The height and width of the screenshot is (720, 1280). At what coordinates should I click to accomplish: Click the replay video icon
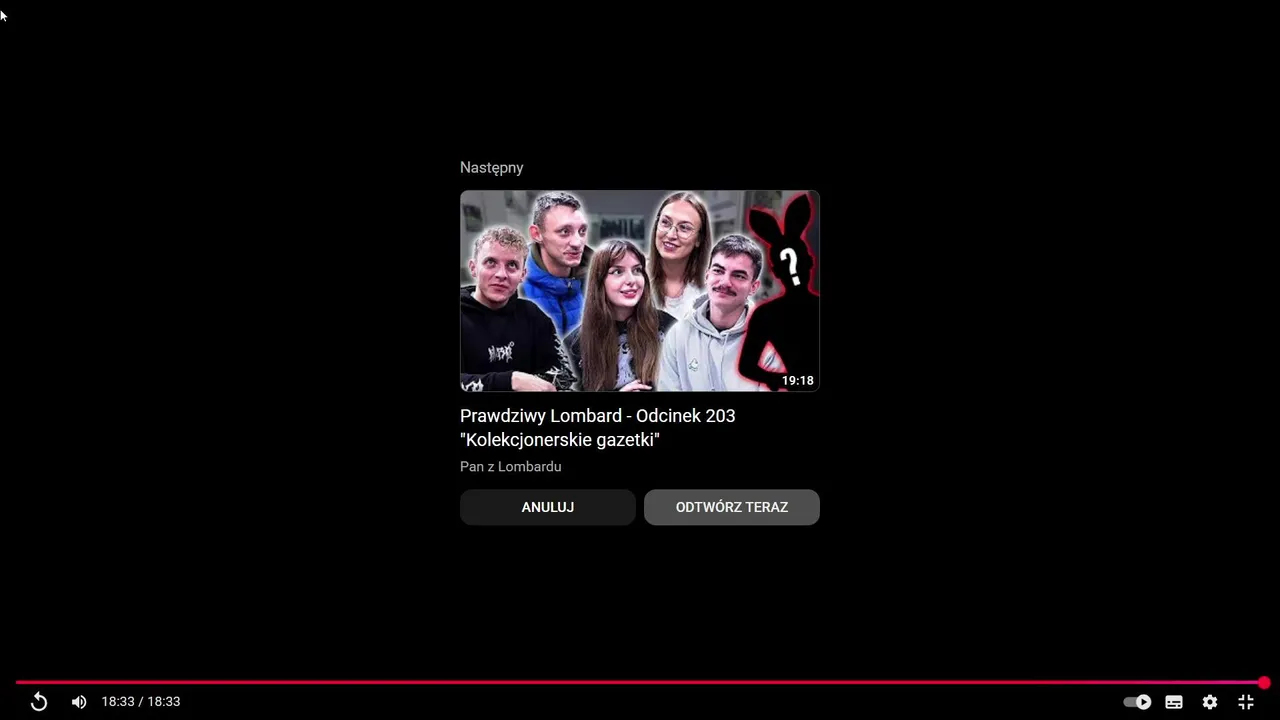39,702
